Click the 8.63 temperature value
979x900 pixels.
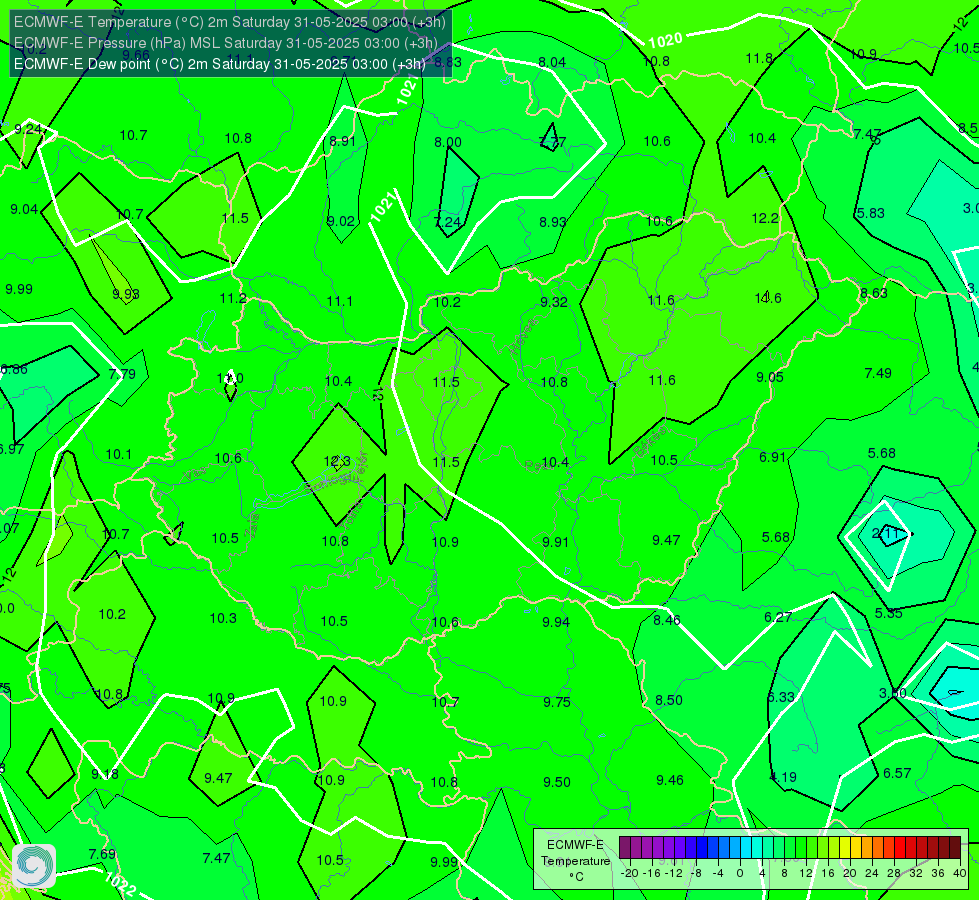[x=873, y=293]
